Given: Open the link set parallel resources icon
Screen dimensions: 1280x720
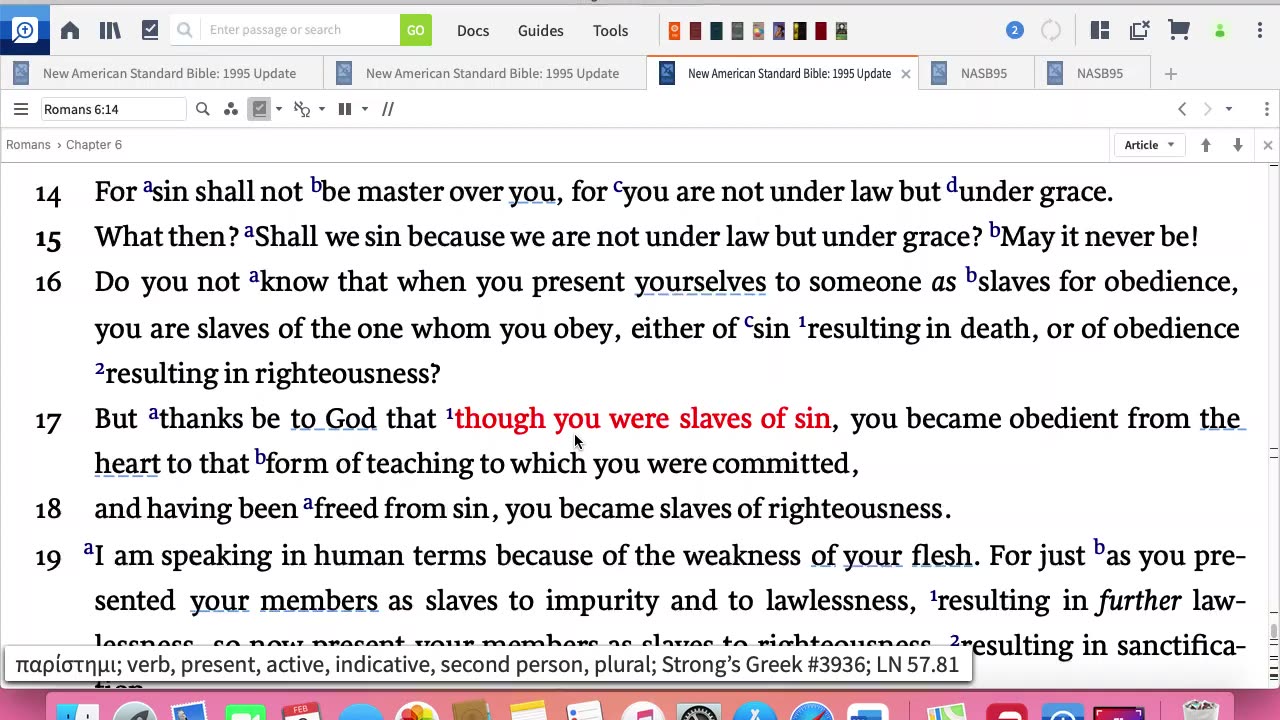Looking at the screenshot, I should tap(301, 109).
